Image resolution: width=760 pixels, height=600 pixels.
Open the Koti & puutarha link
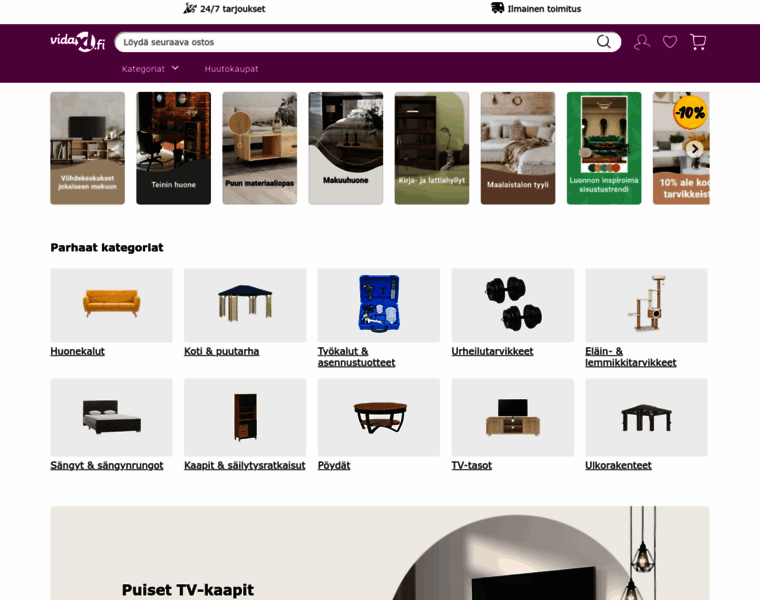222,351
